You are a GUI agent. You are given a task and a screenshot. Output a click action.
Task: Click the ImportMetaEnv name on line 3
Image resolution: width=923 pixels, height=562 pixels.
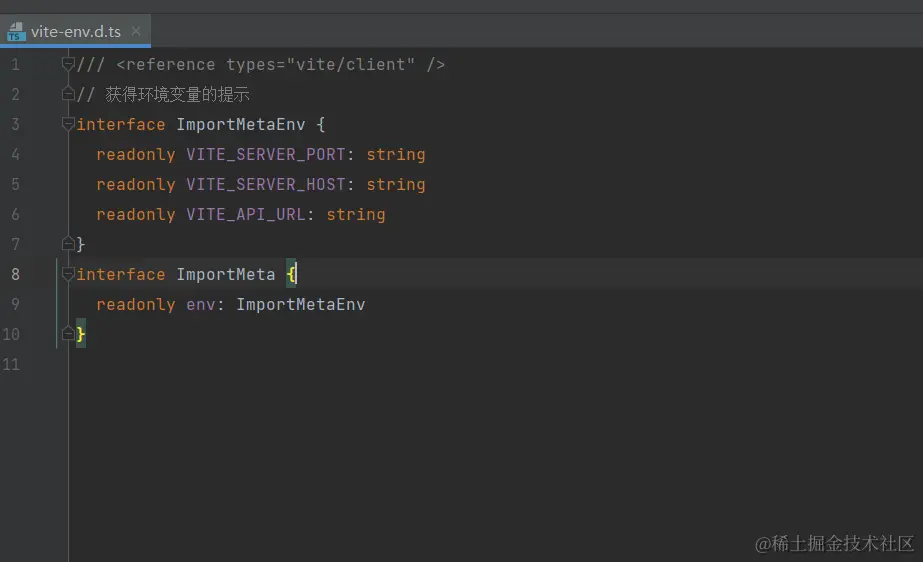coord(241,124)
